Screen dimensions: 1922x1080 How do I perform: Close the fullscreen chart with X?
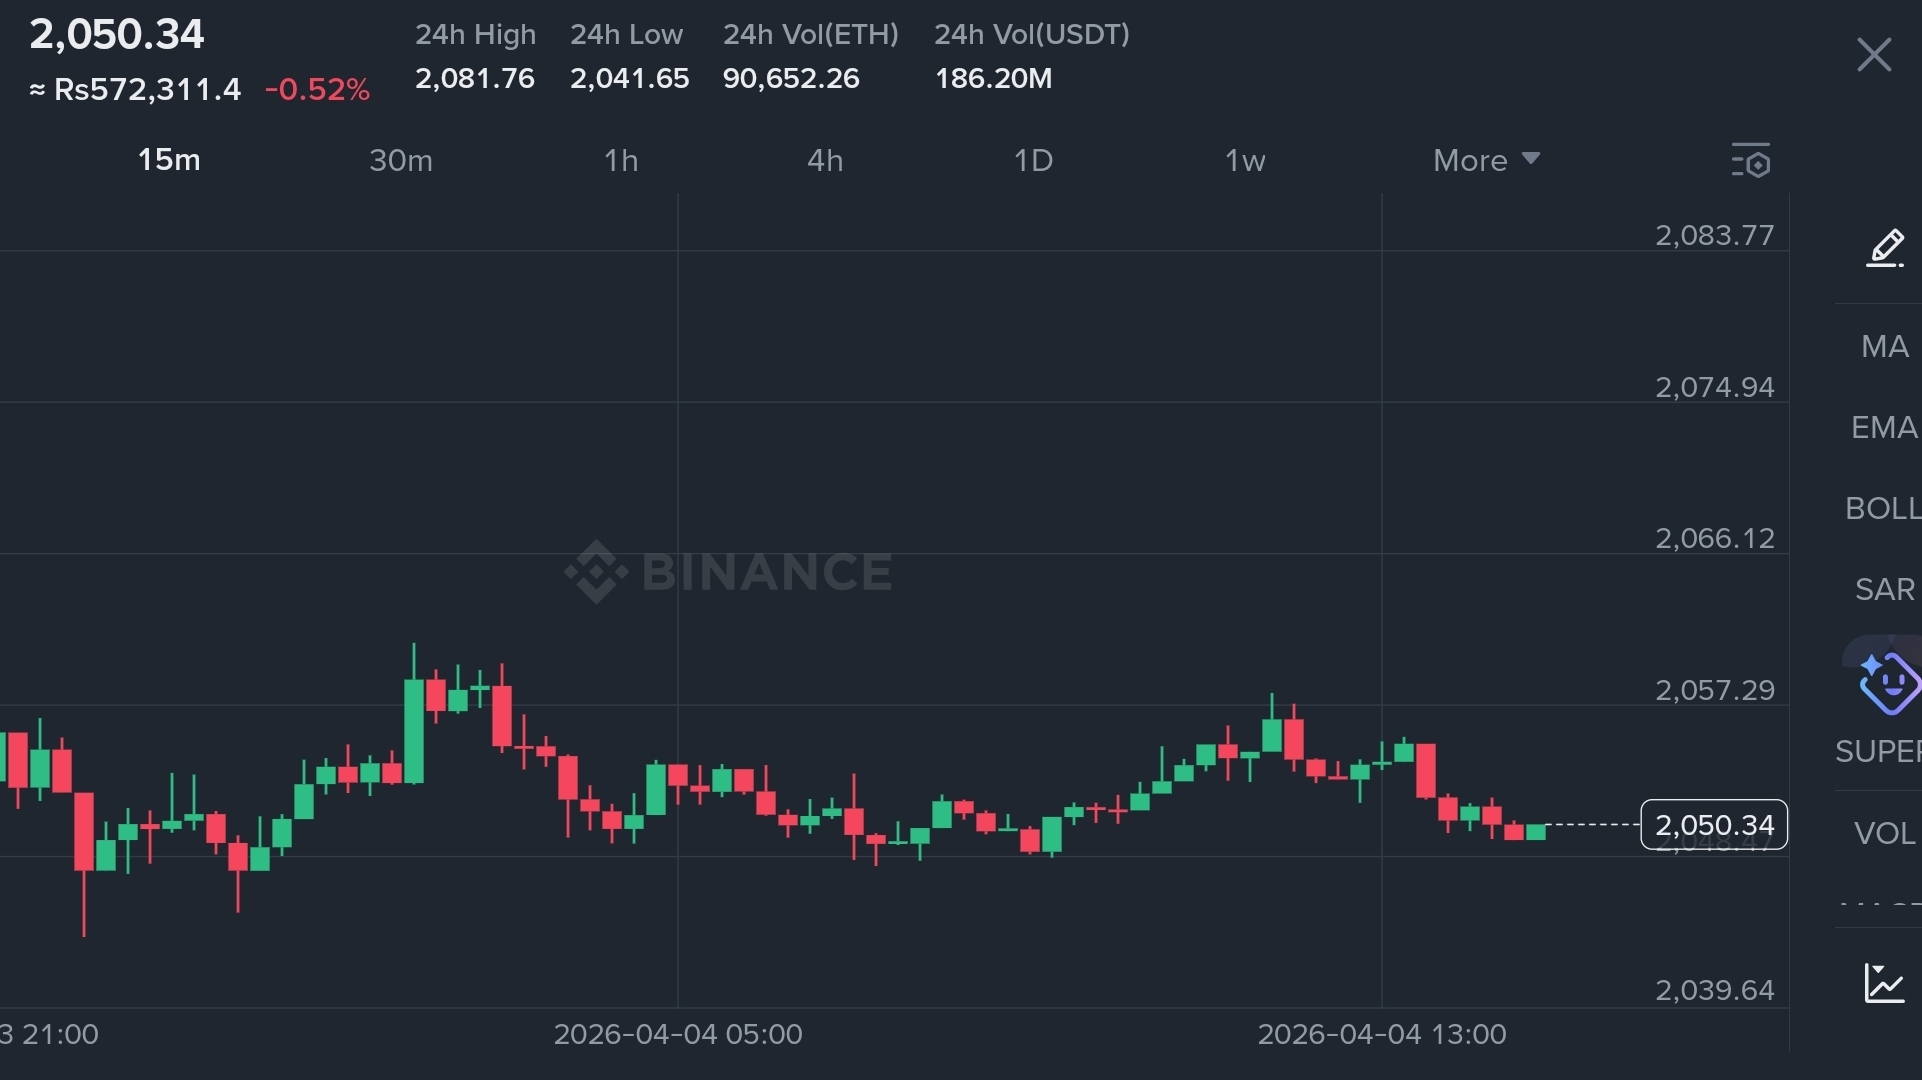click(x=1873, y=55)
